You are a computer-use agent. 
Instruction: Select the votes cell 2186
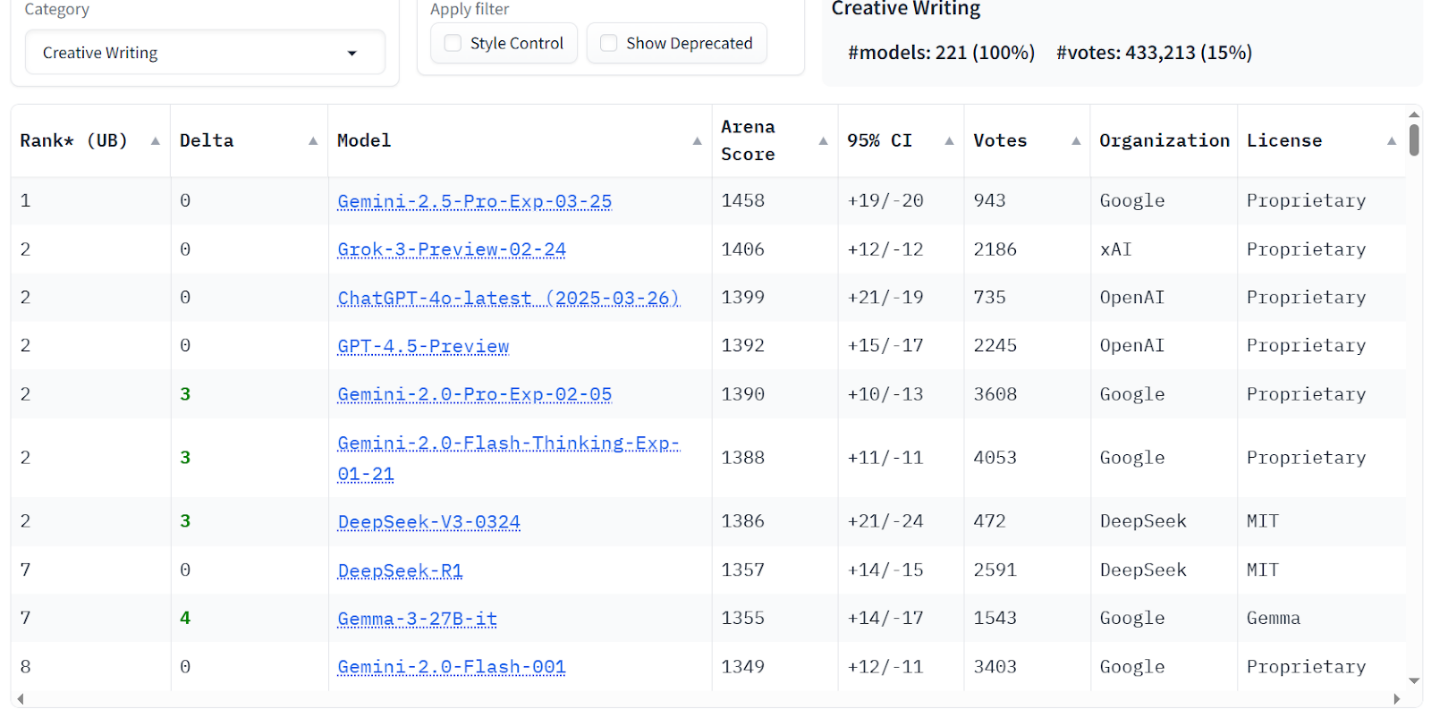(x=995, y=249)
